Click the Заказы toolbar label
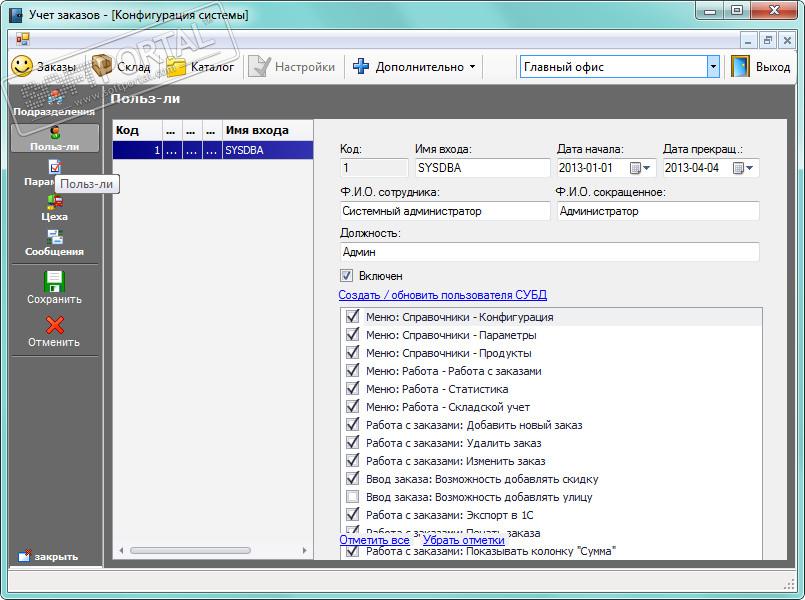 56,67
